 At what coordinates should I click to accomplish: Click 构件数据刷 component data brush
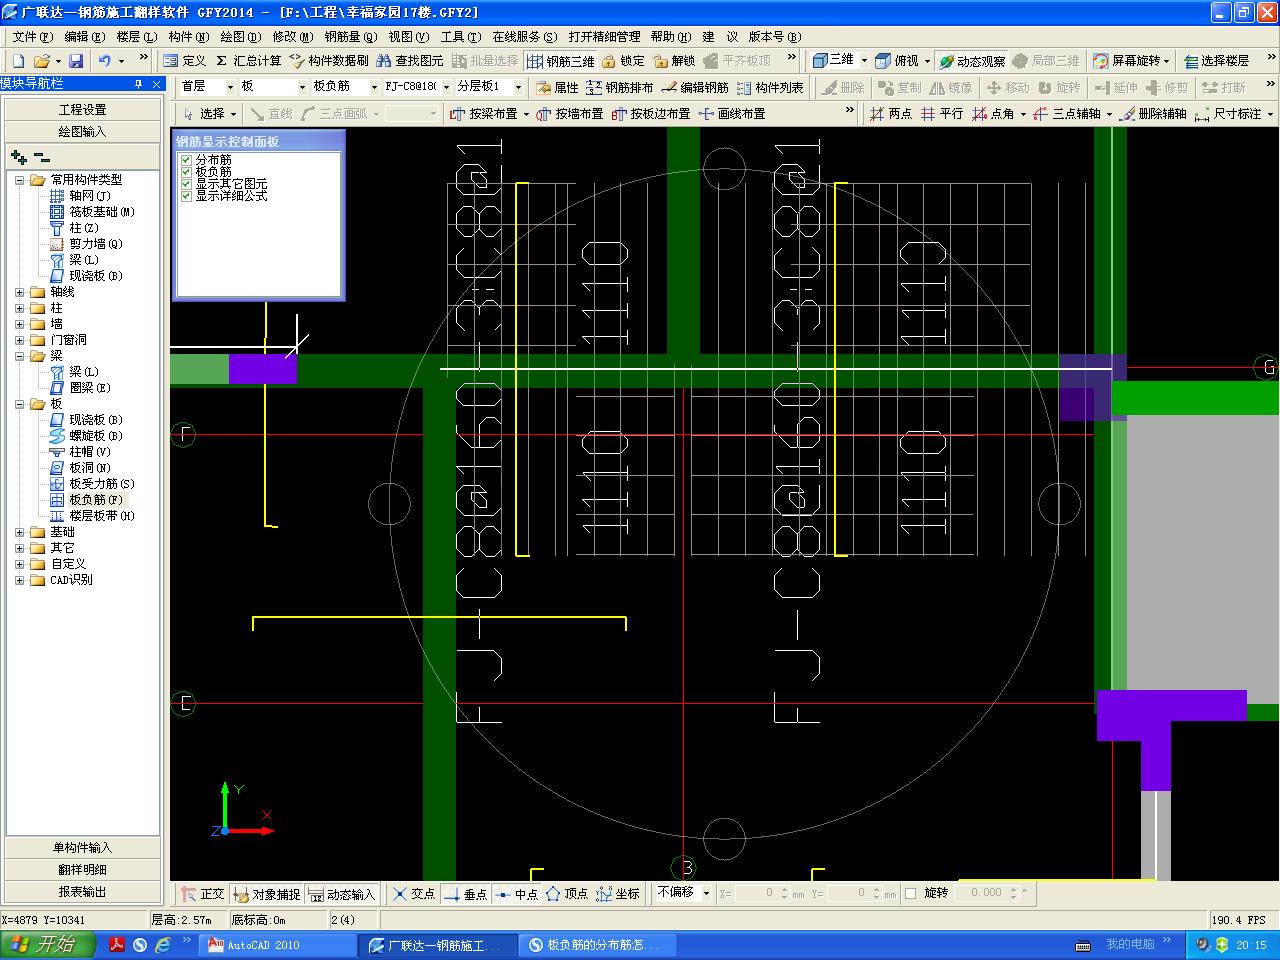(329, 61)
